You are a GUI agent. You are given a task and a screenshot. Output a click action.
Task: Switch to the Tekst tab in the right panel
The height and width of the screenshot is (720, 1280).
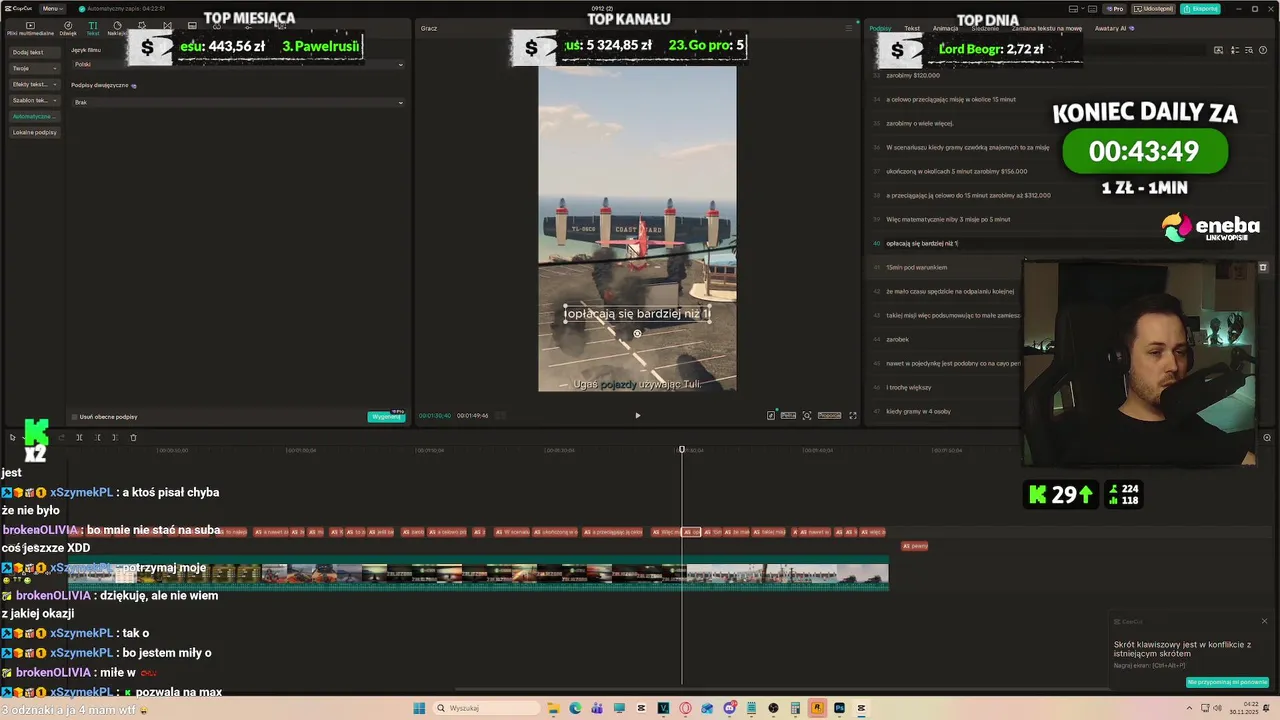(x=912, y=28)
